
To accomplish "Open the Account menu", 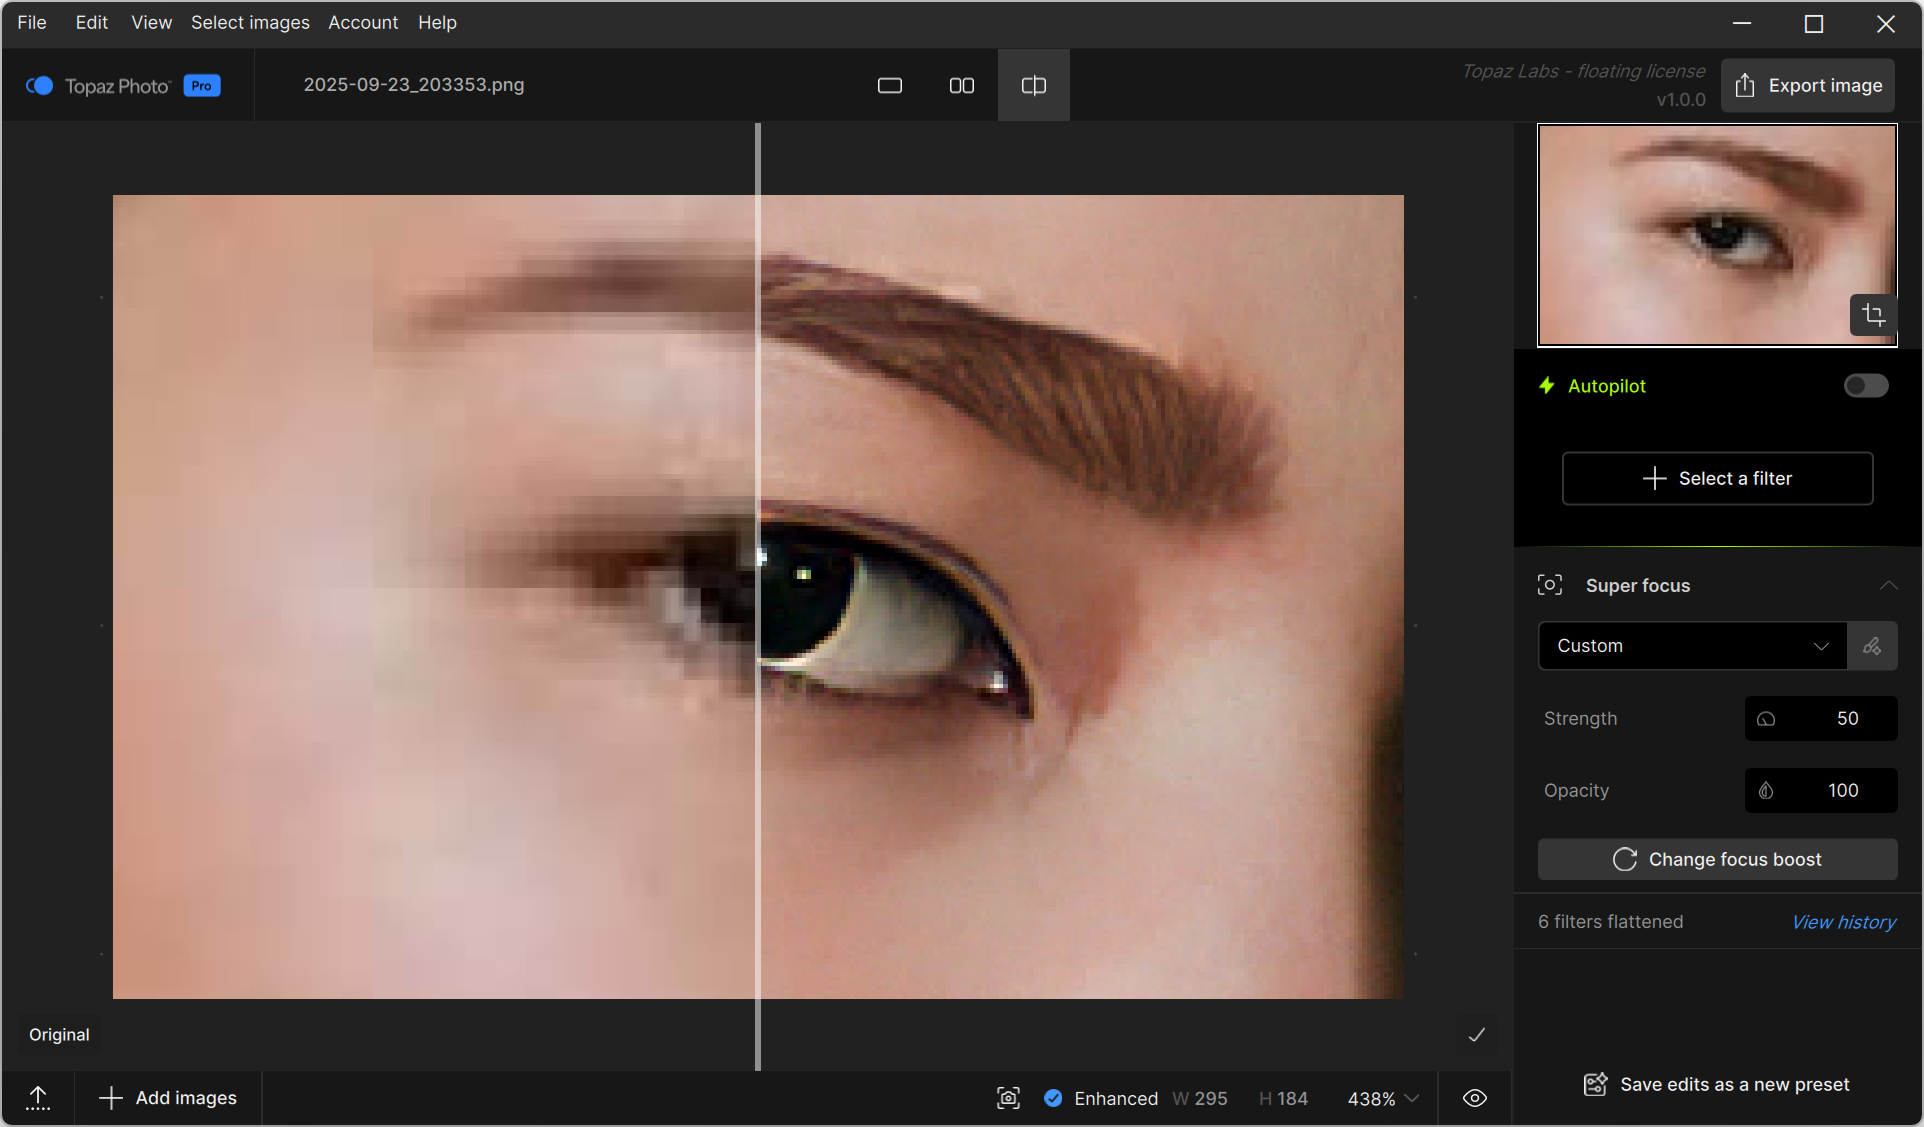I will coord(363,22).
